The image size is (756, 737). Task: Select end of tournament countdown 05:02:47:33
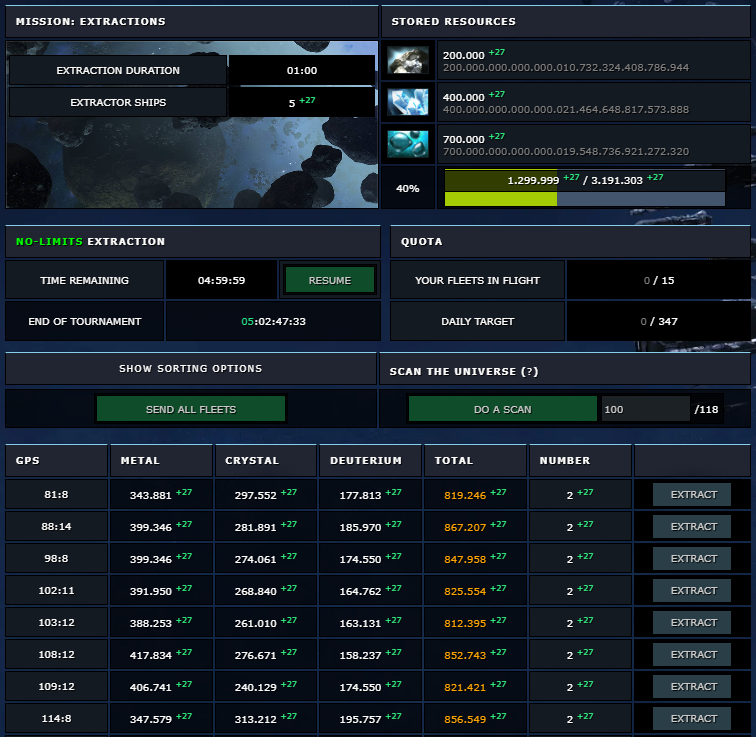(x=273, y=321)
